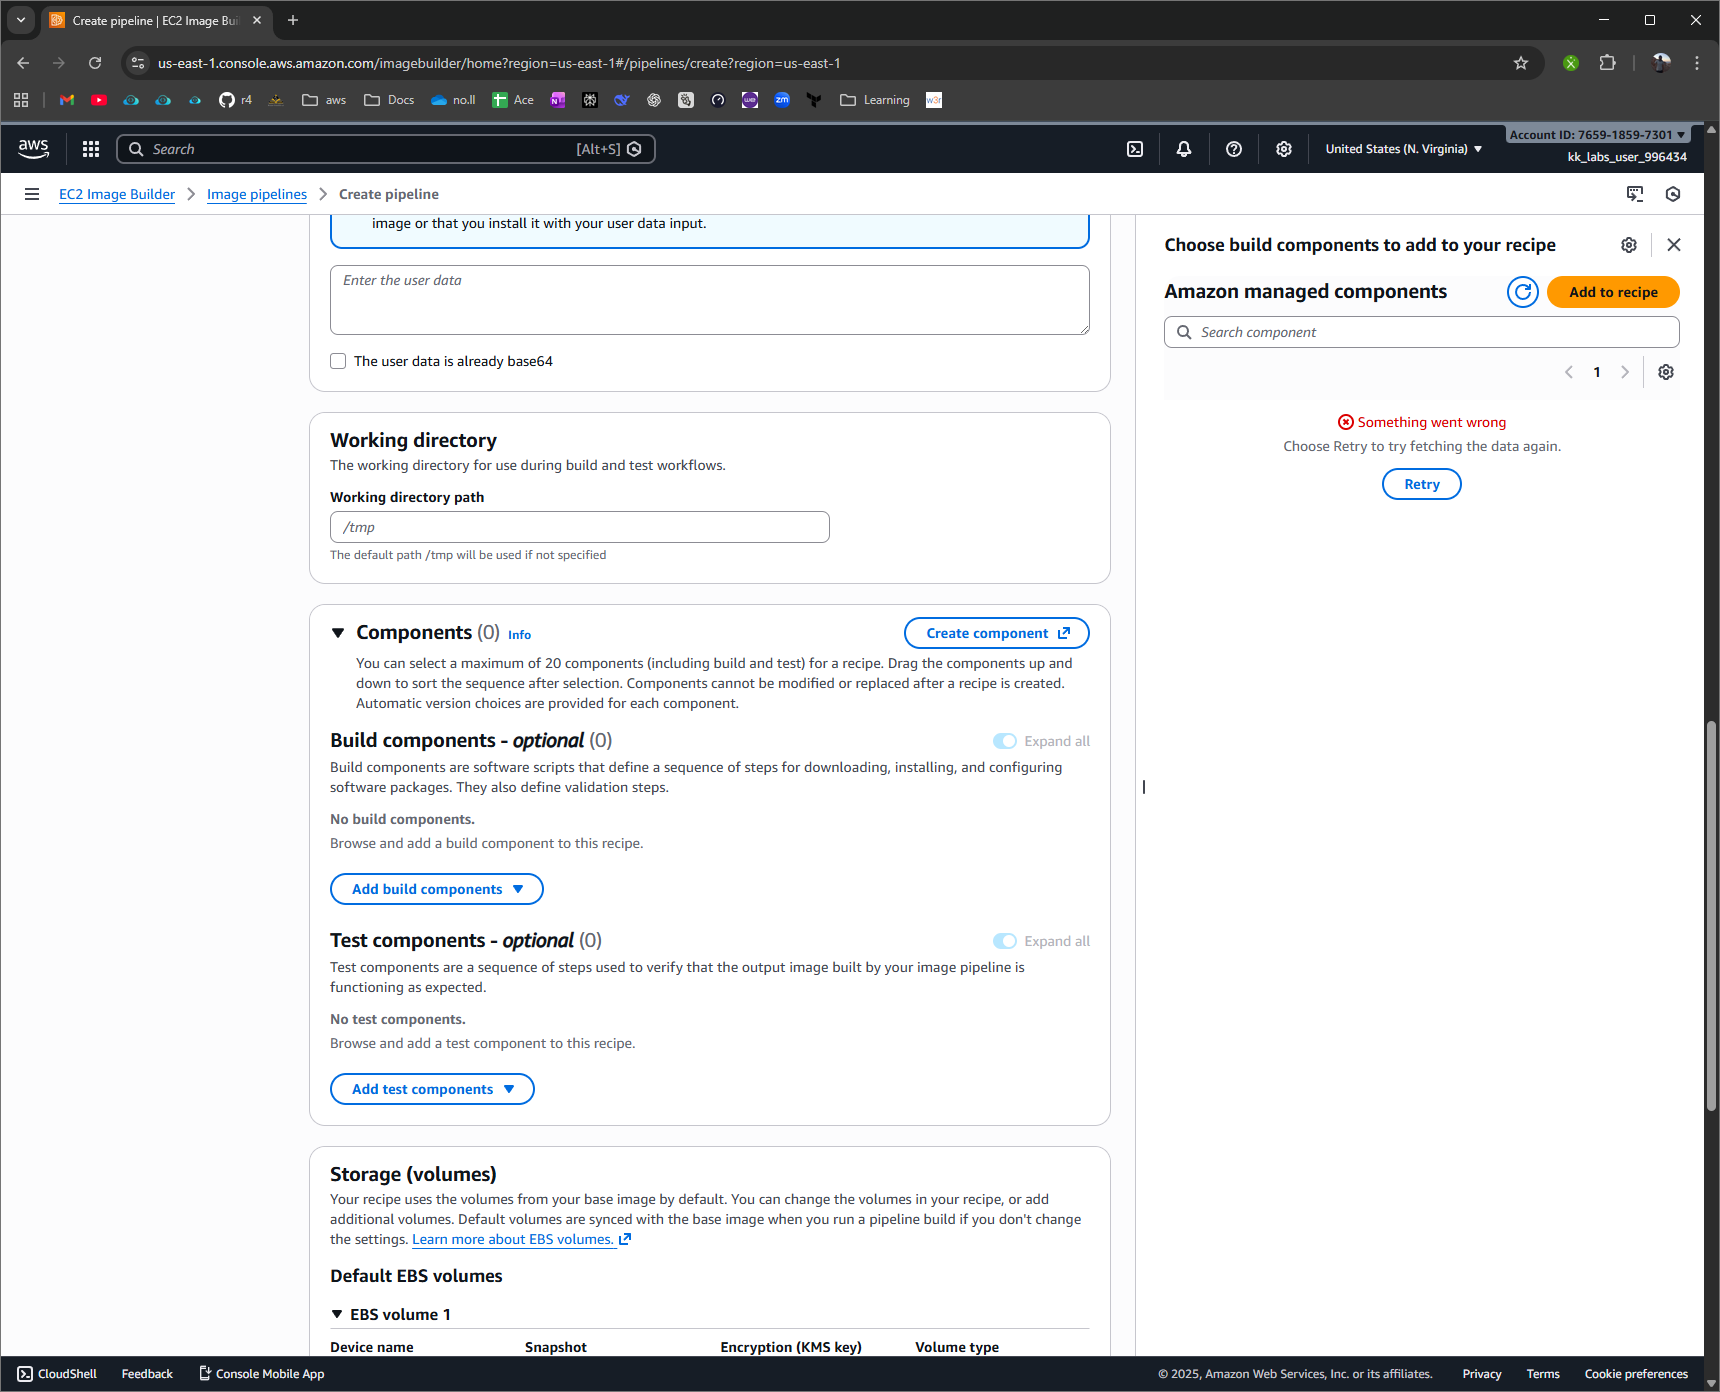Viewport: 1720px width, 1392px height.
Task: Go to AWS console home via logo
Action: tap(33, 149)
